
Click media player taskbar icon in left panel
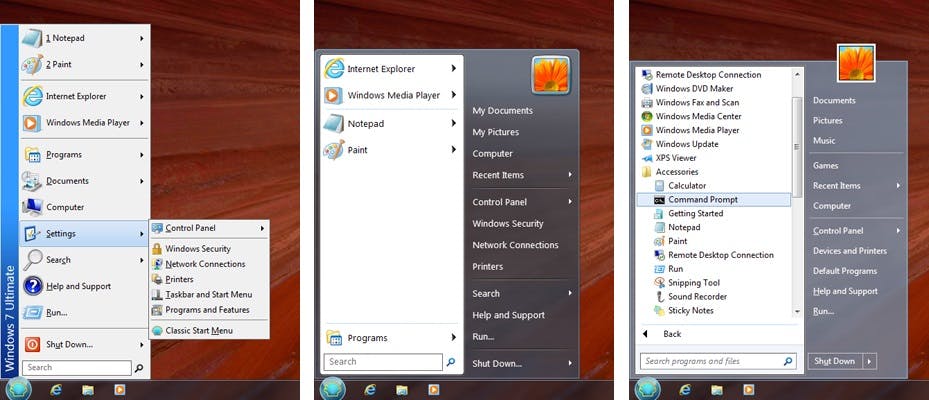click(x=120, y=389)
